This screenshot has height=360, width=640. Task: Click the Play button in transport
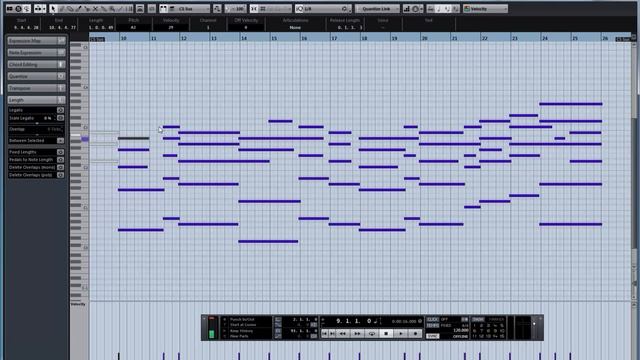pyautogui.click(x=401, y=333)
